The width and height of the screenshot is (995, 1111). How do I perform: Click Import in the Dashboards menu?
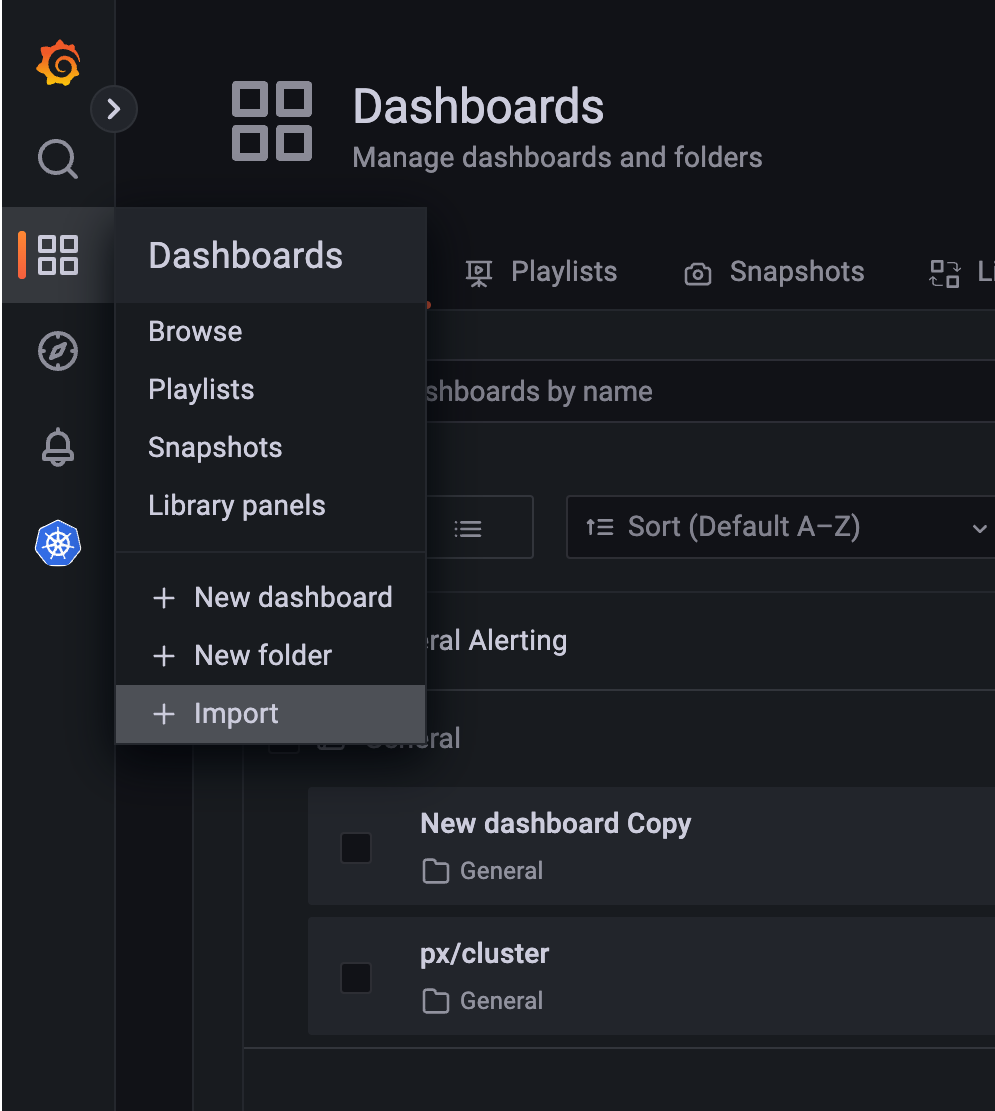coord(236,713)
